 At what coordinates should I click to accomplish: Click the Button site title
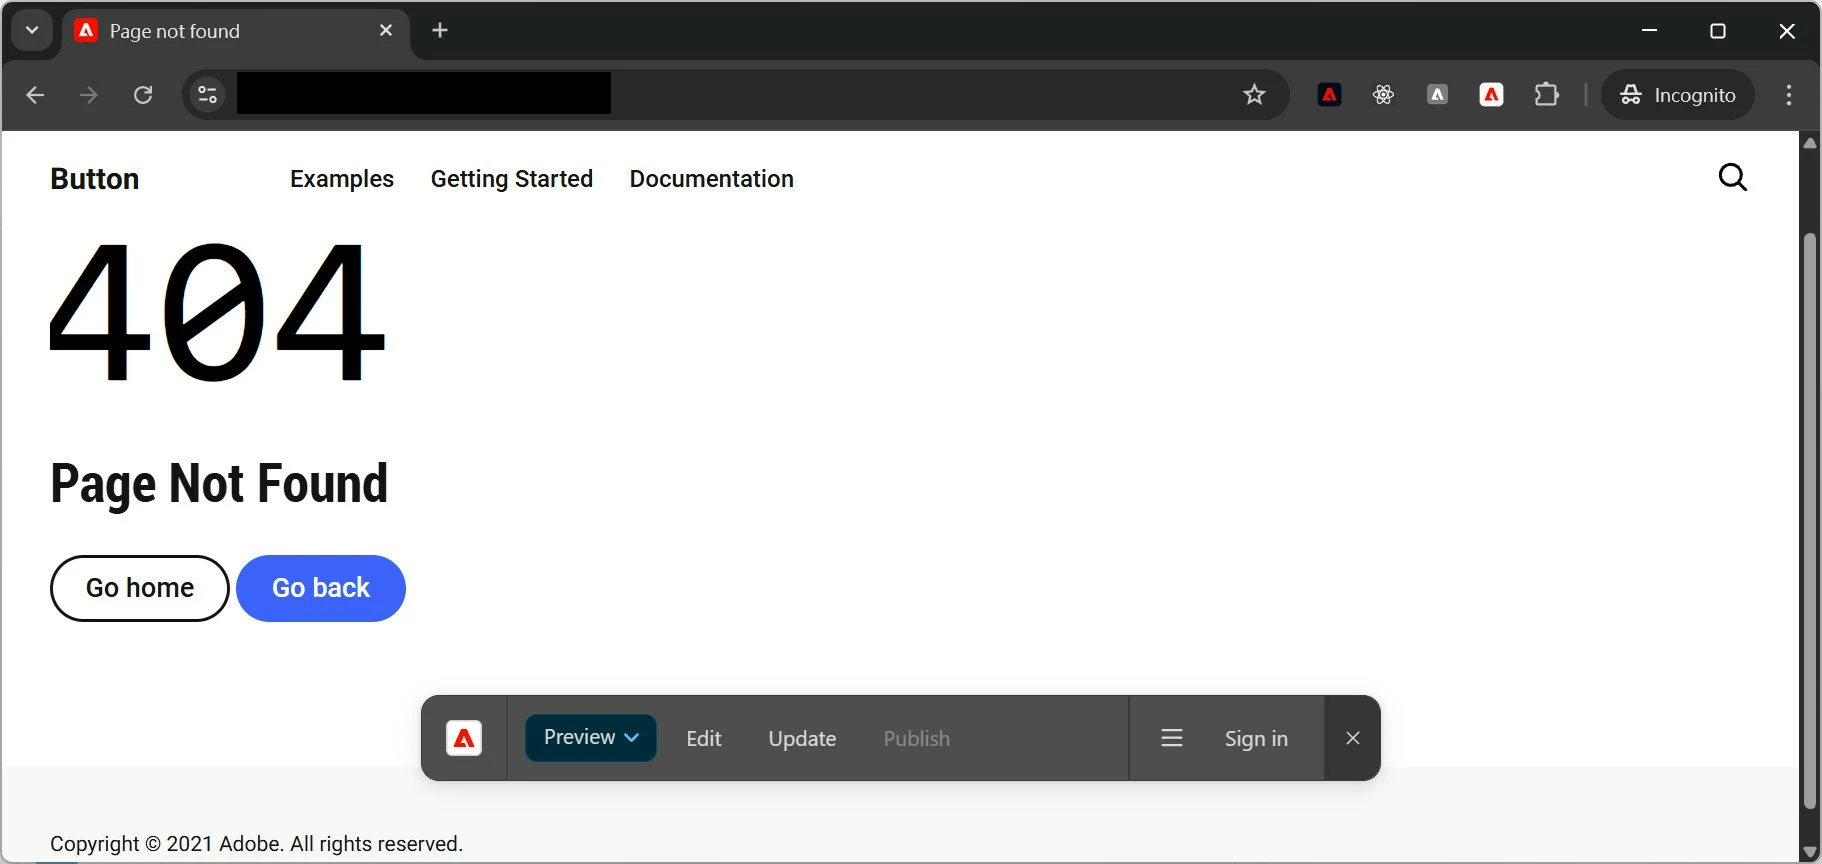[95, 179]
